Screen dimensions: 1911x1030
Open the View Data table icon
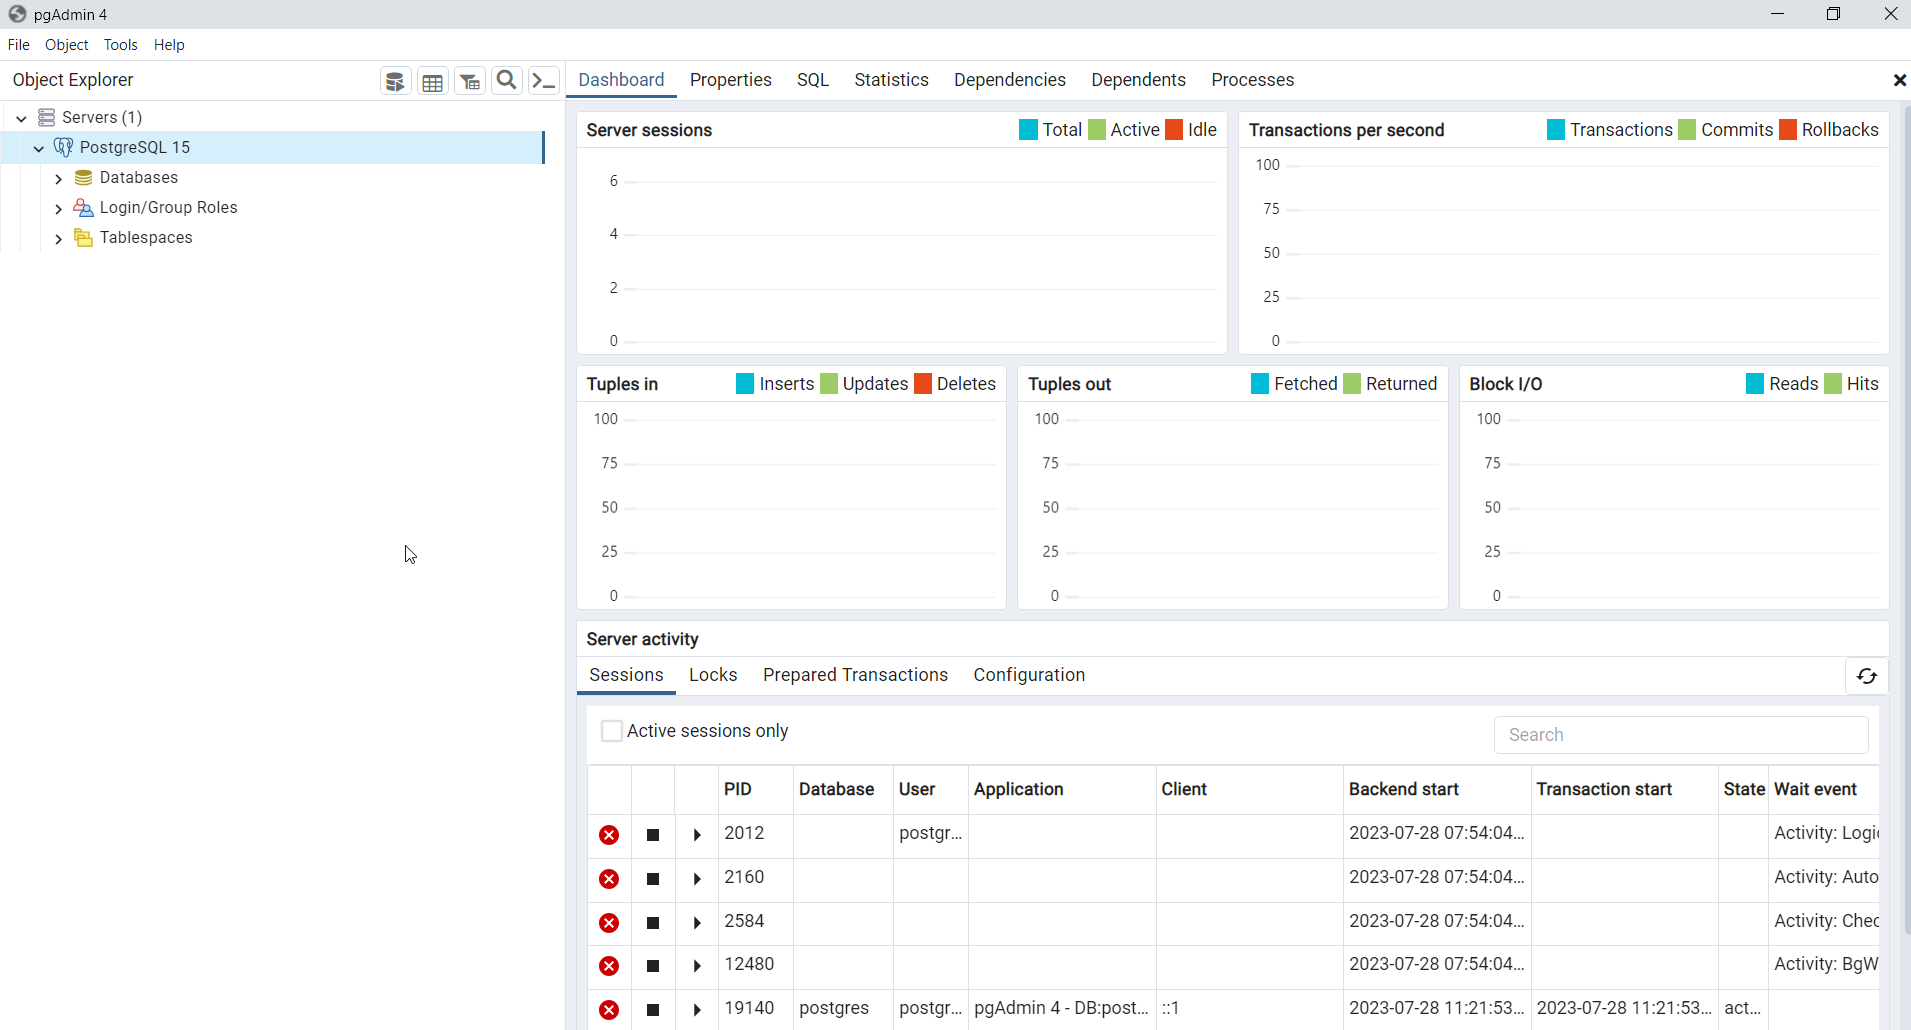tap(432, 81)
